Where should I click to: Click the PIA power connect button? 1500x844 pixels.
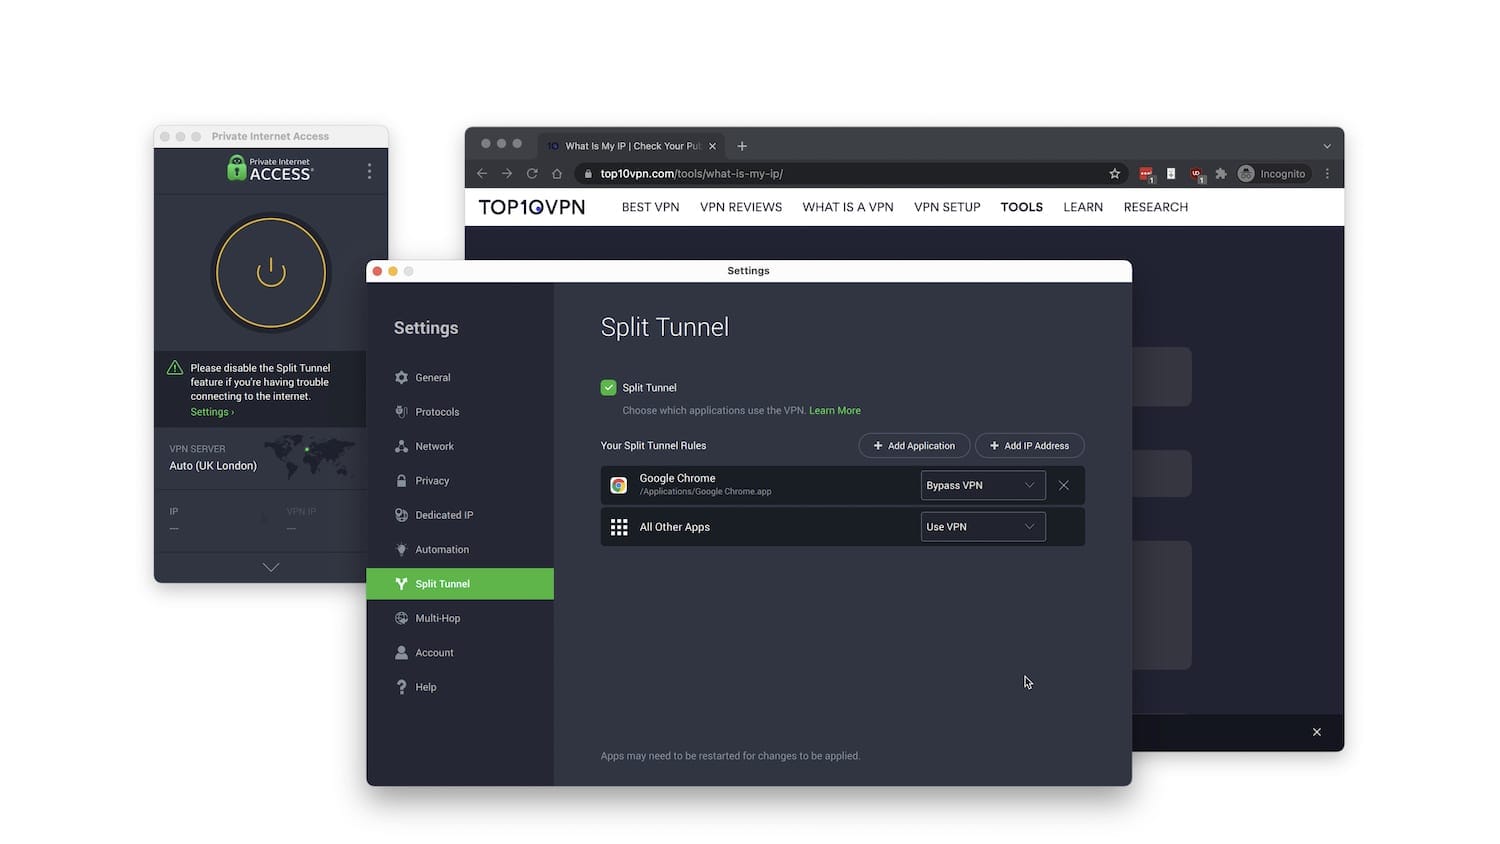pyautogui.click(x=271, y=272)
